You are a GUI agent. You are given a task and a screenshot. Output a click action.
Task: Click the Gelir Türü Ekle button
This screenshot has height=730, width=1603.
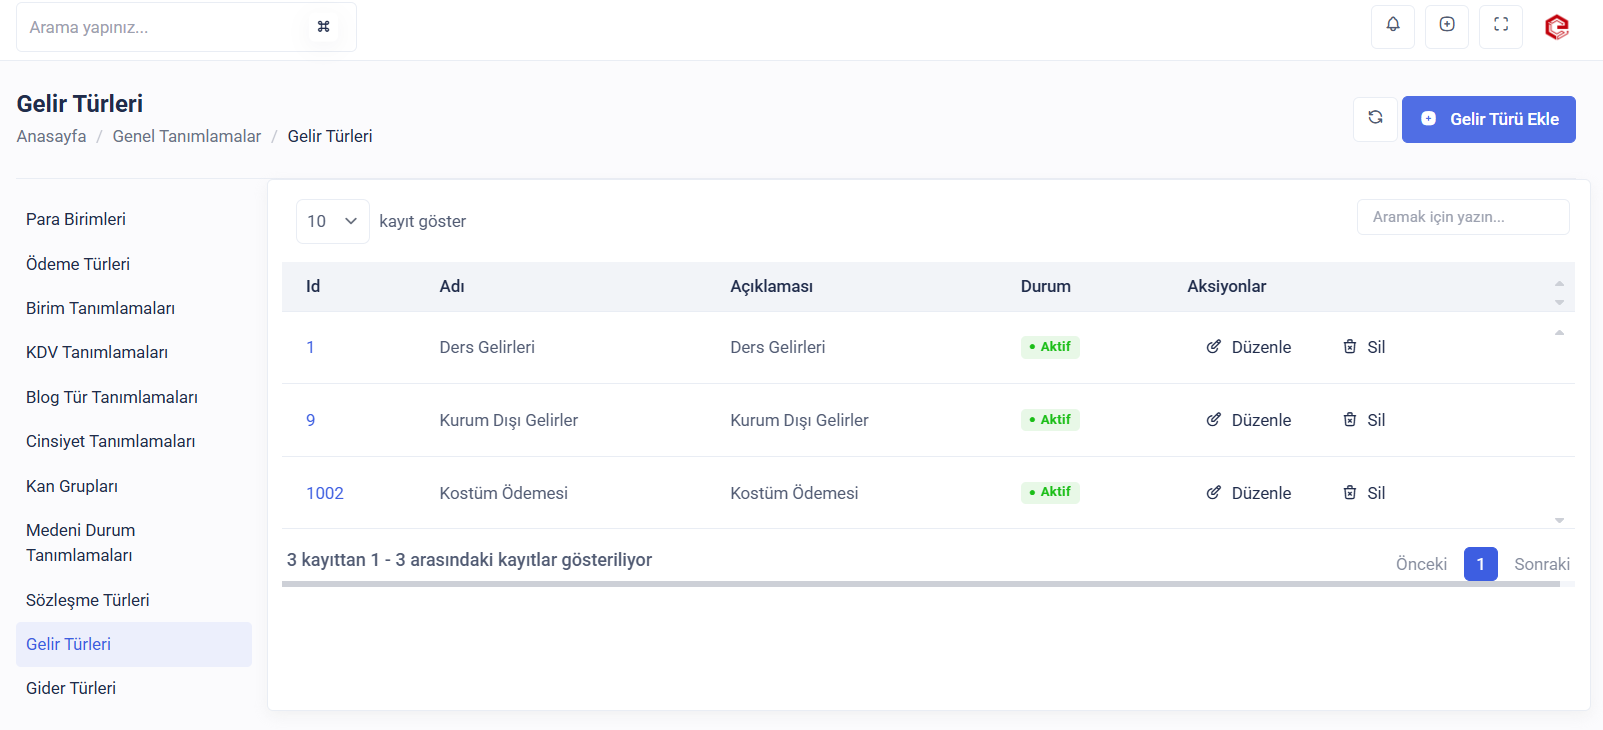(x=1488, y=119)
